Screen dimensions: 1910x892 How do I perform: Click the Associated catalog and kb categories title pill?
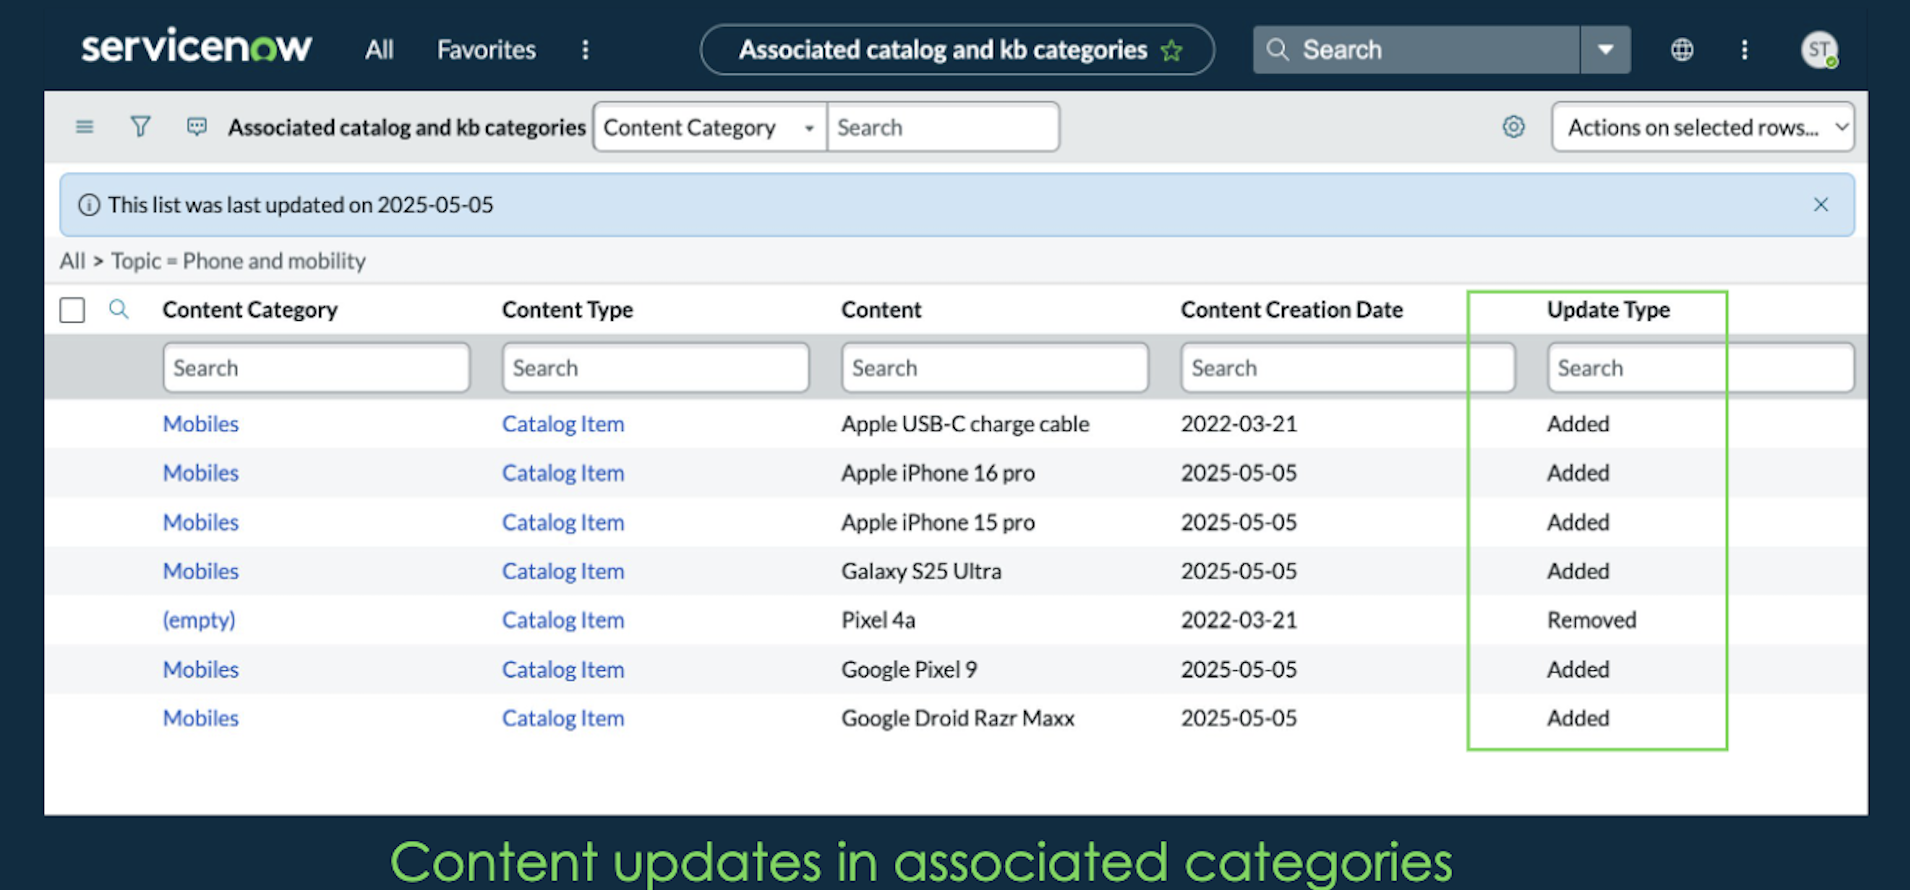coord(957,50)
